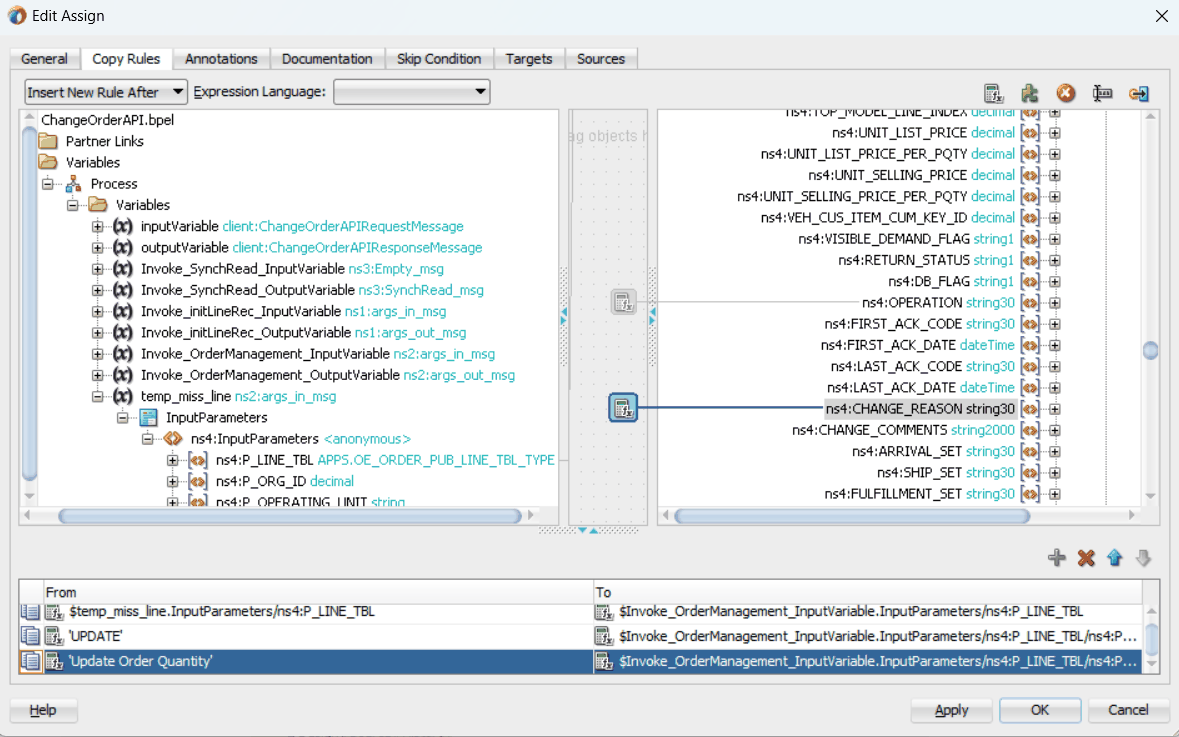Click the right target tree horizontal scrollbar

(851, 516)
